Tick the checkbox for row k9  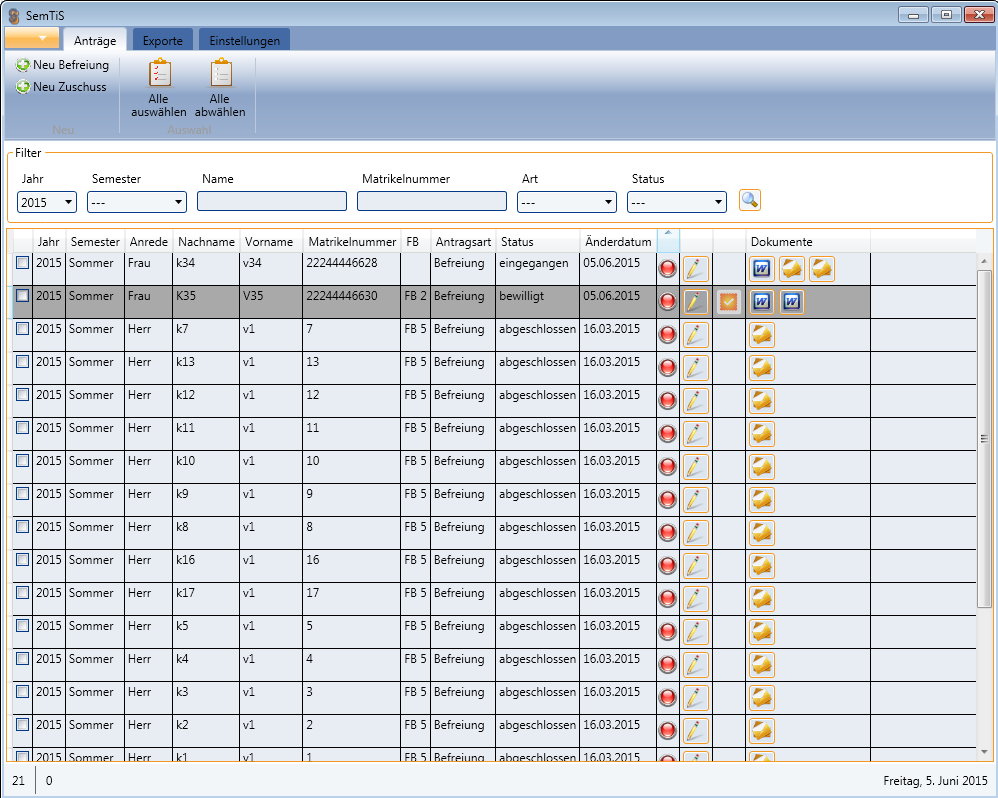[x=22, y=494]
